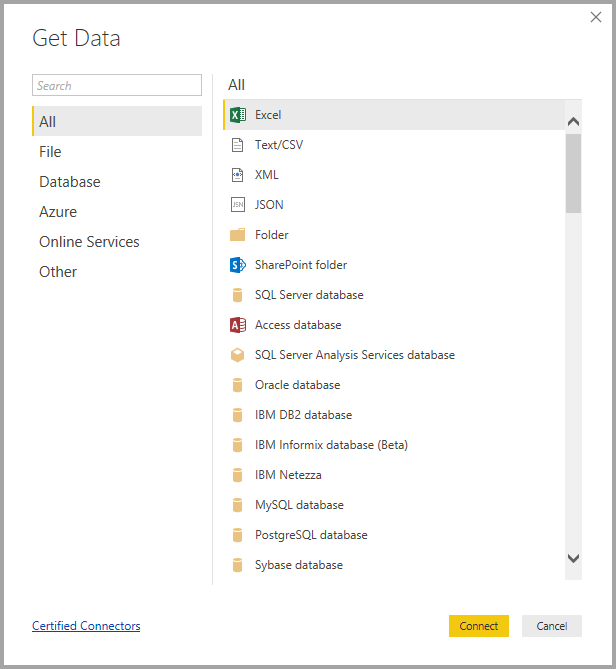This screenshot has width=616, height=669.
Task: Click the XML file icon
Action: click(238, 175)
